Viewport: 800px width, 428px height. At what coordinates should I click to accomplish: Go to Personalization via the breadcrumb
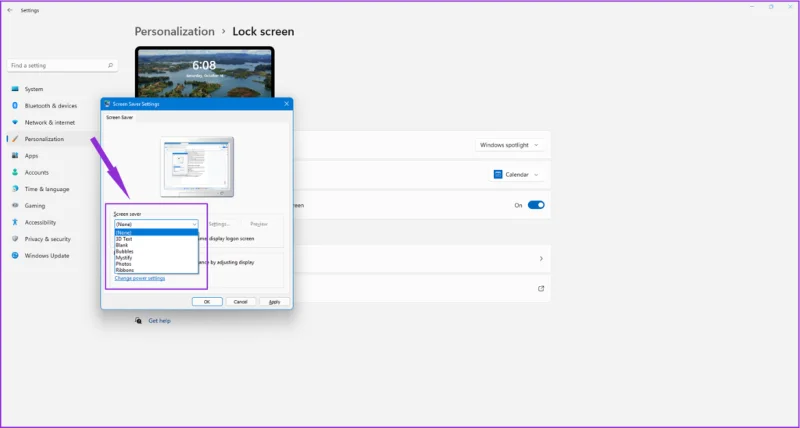(x=174, y=32)
